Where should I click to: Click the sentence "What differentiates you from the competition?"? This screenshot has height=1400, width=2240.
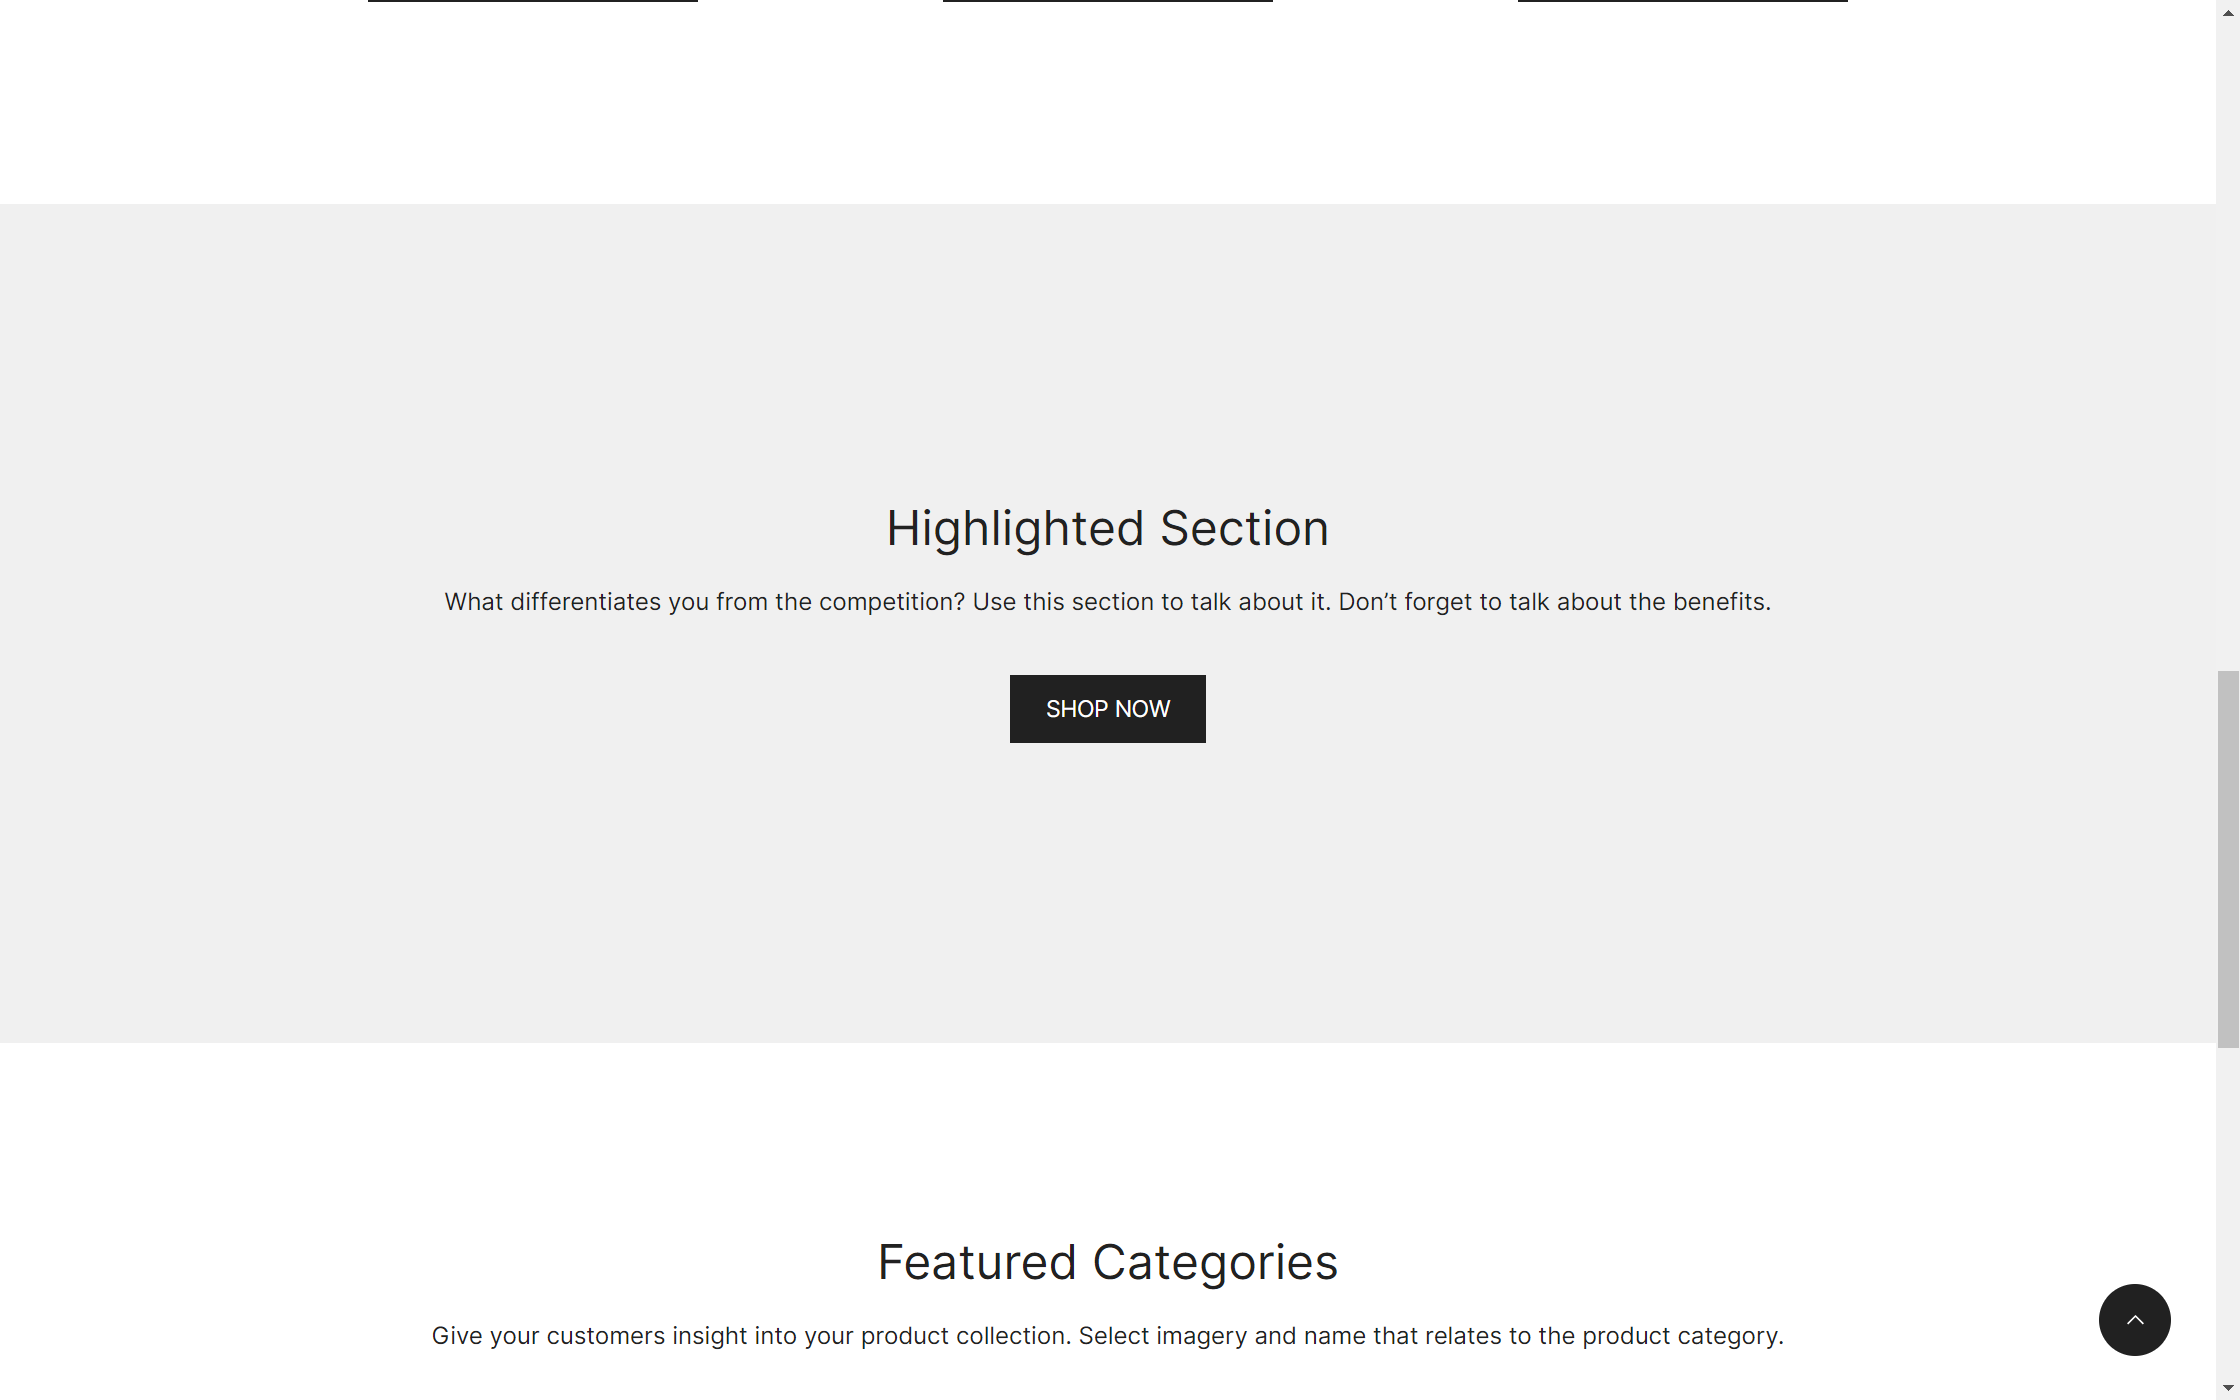[704, 602]
